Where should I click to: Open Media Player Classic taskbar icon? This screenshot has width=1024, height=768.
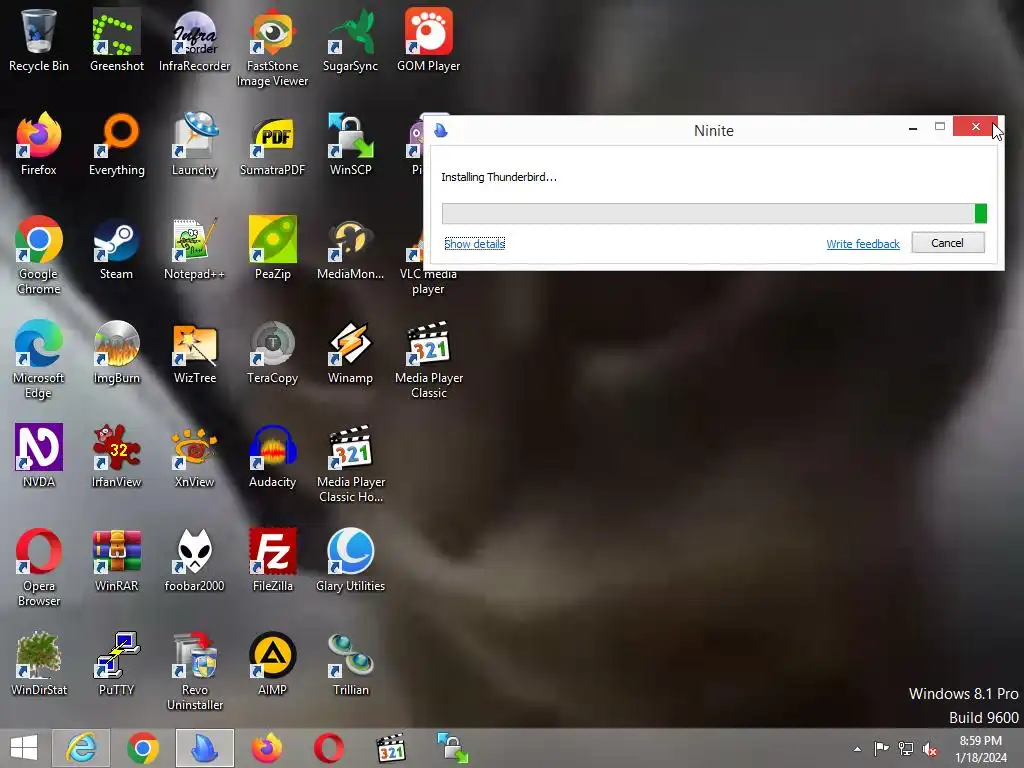click(391, 748)
